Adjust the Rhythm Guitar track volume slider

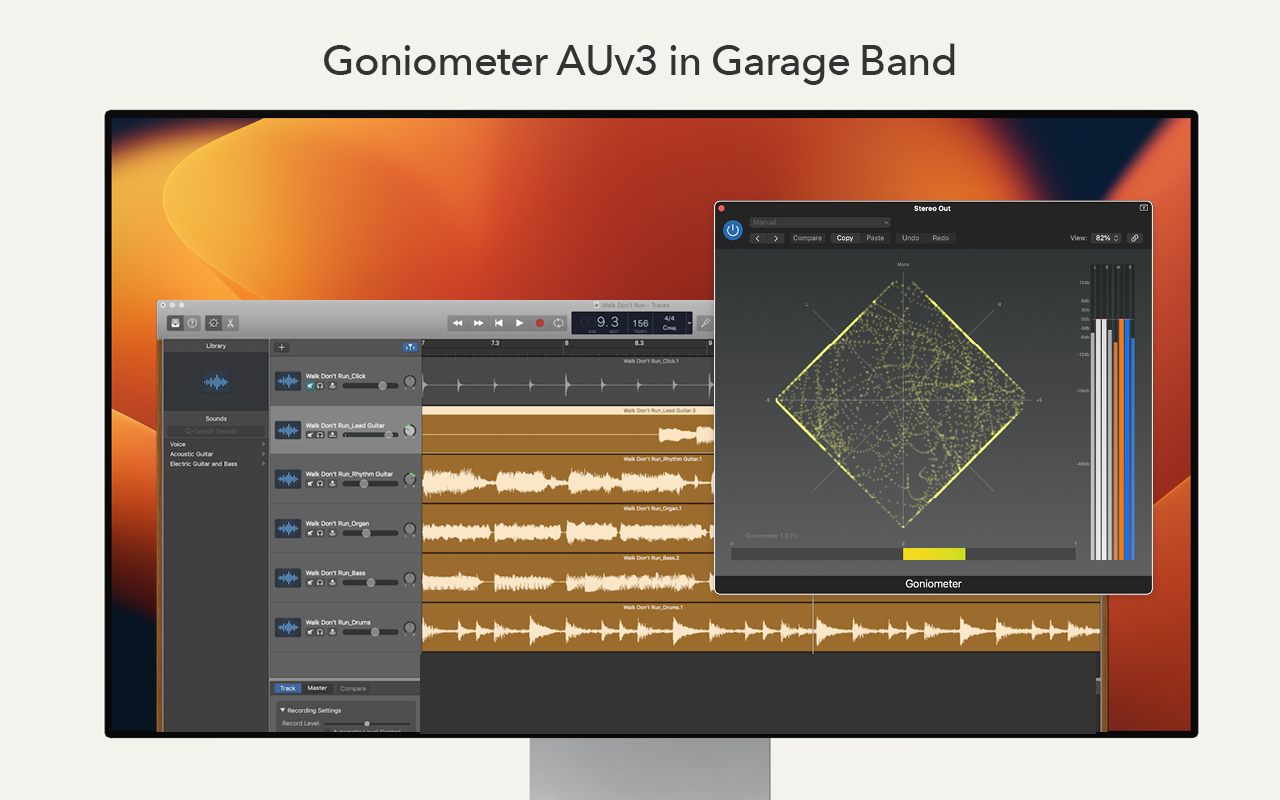[x=369, y=483]
